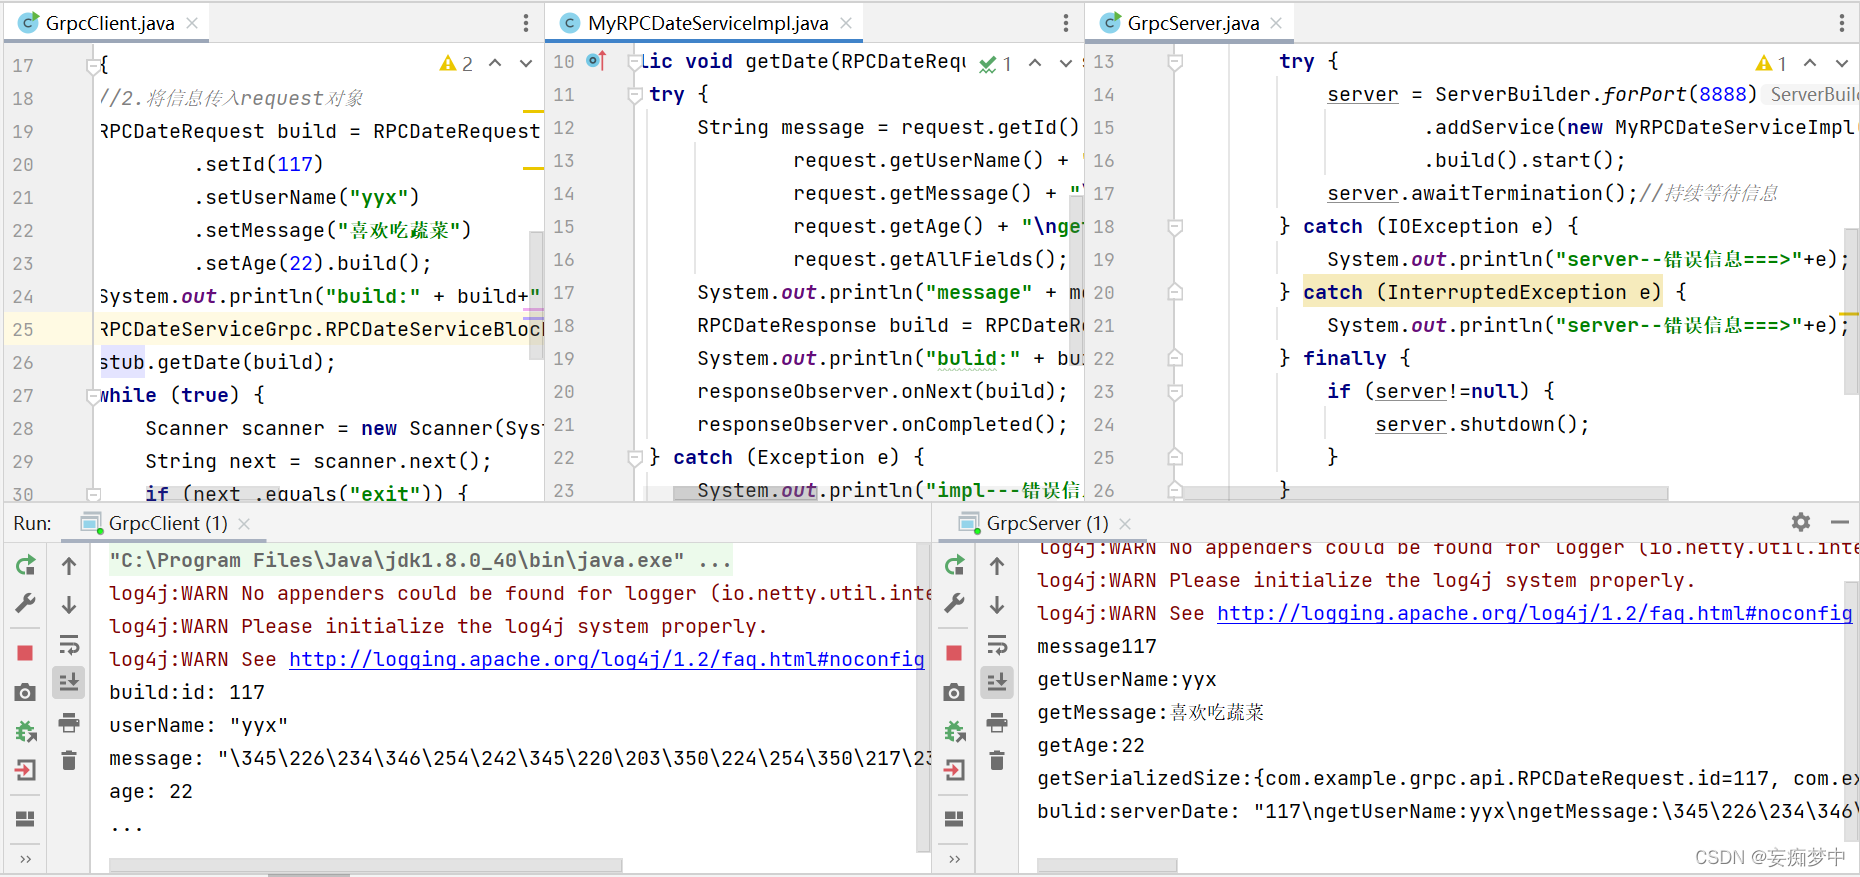Jump to next highlighted problem in GrpcServer.java
Screen dimensions: 1860x877
[1842, 63]
